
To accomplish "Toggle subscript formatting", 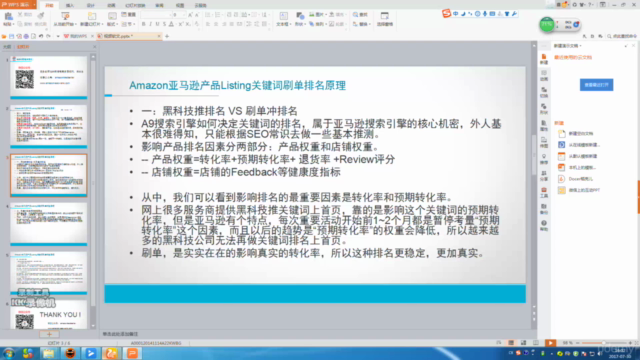I will coord(188,24).
